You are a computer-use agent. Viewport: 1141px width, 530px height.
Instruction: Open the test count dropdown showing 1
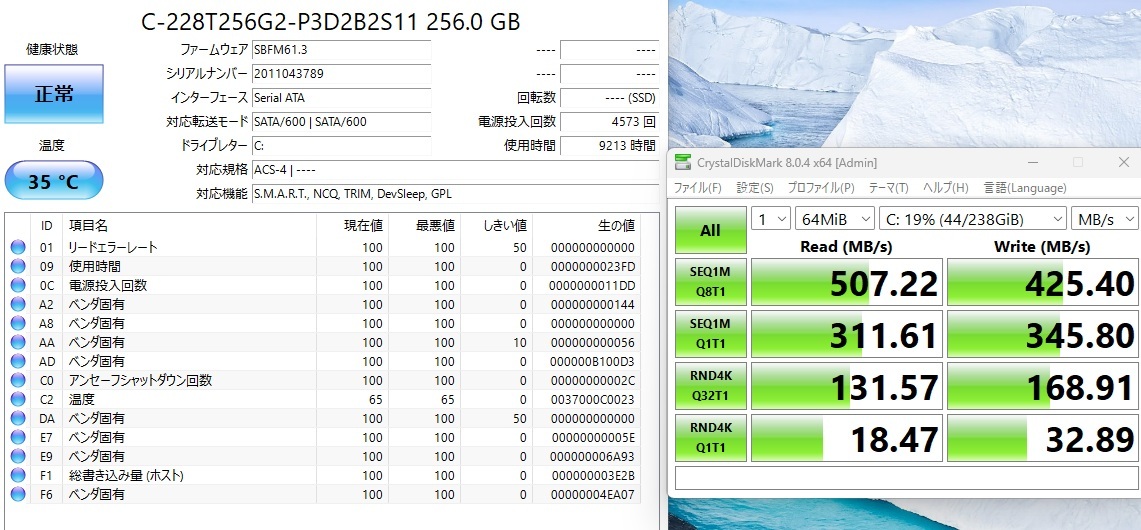coord(771,218)
